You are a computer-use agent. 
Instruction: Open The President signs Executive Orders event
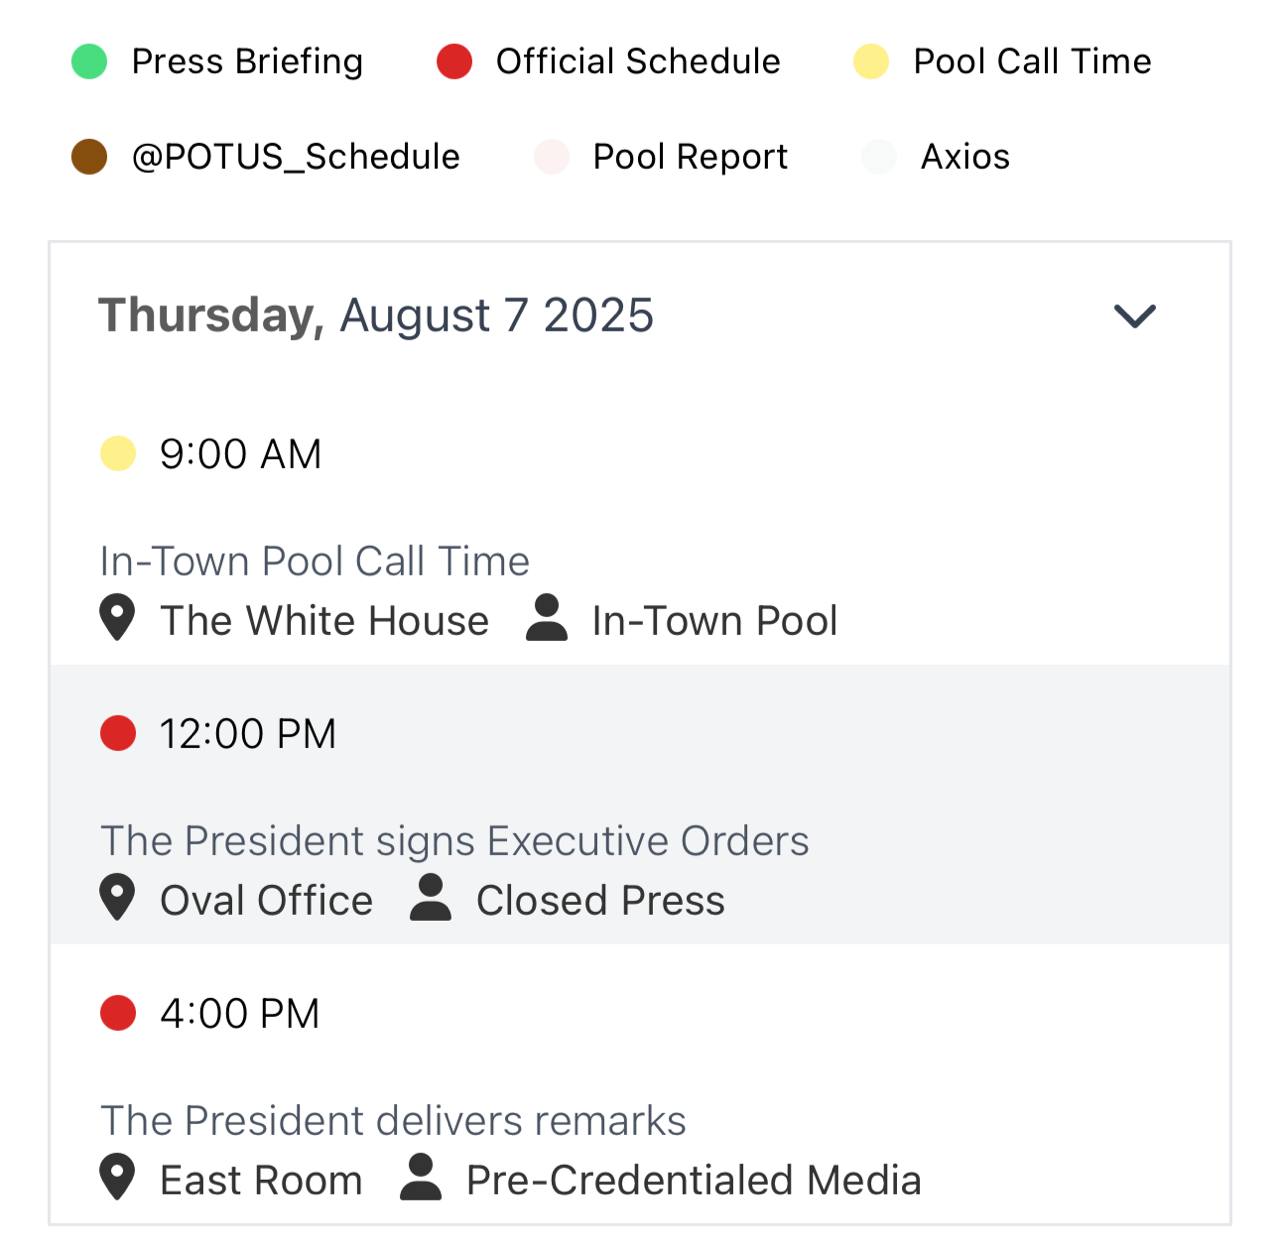[640, 805]
